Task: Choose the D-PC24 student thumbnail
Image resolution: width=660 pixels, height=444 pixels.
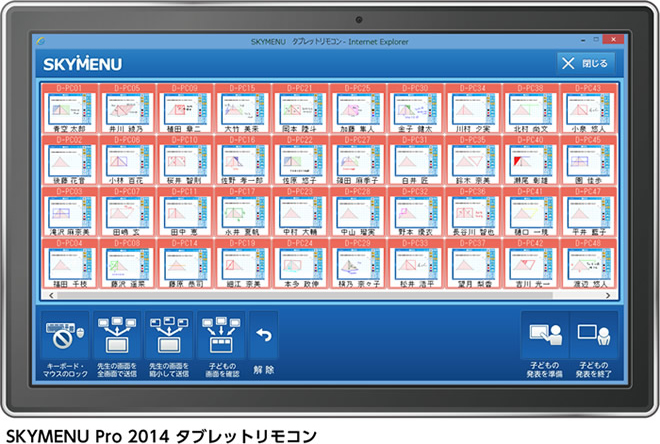Action: click(300, 263)
